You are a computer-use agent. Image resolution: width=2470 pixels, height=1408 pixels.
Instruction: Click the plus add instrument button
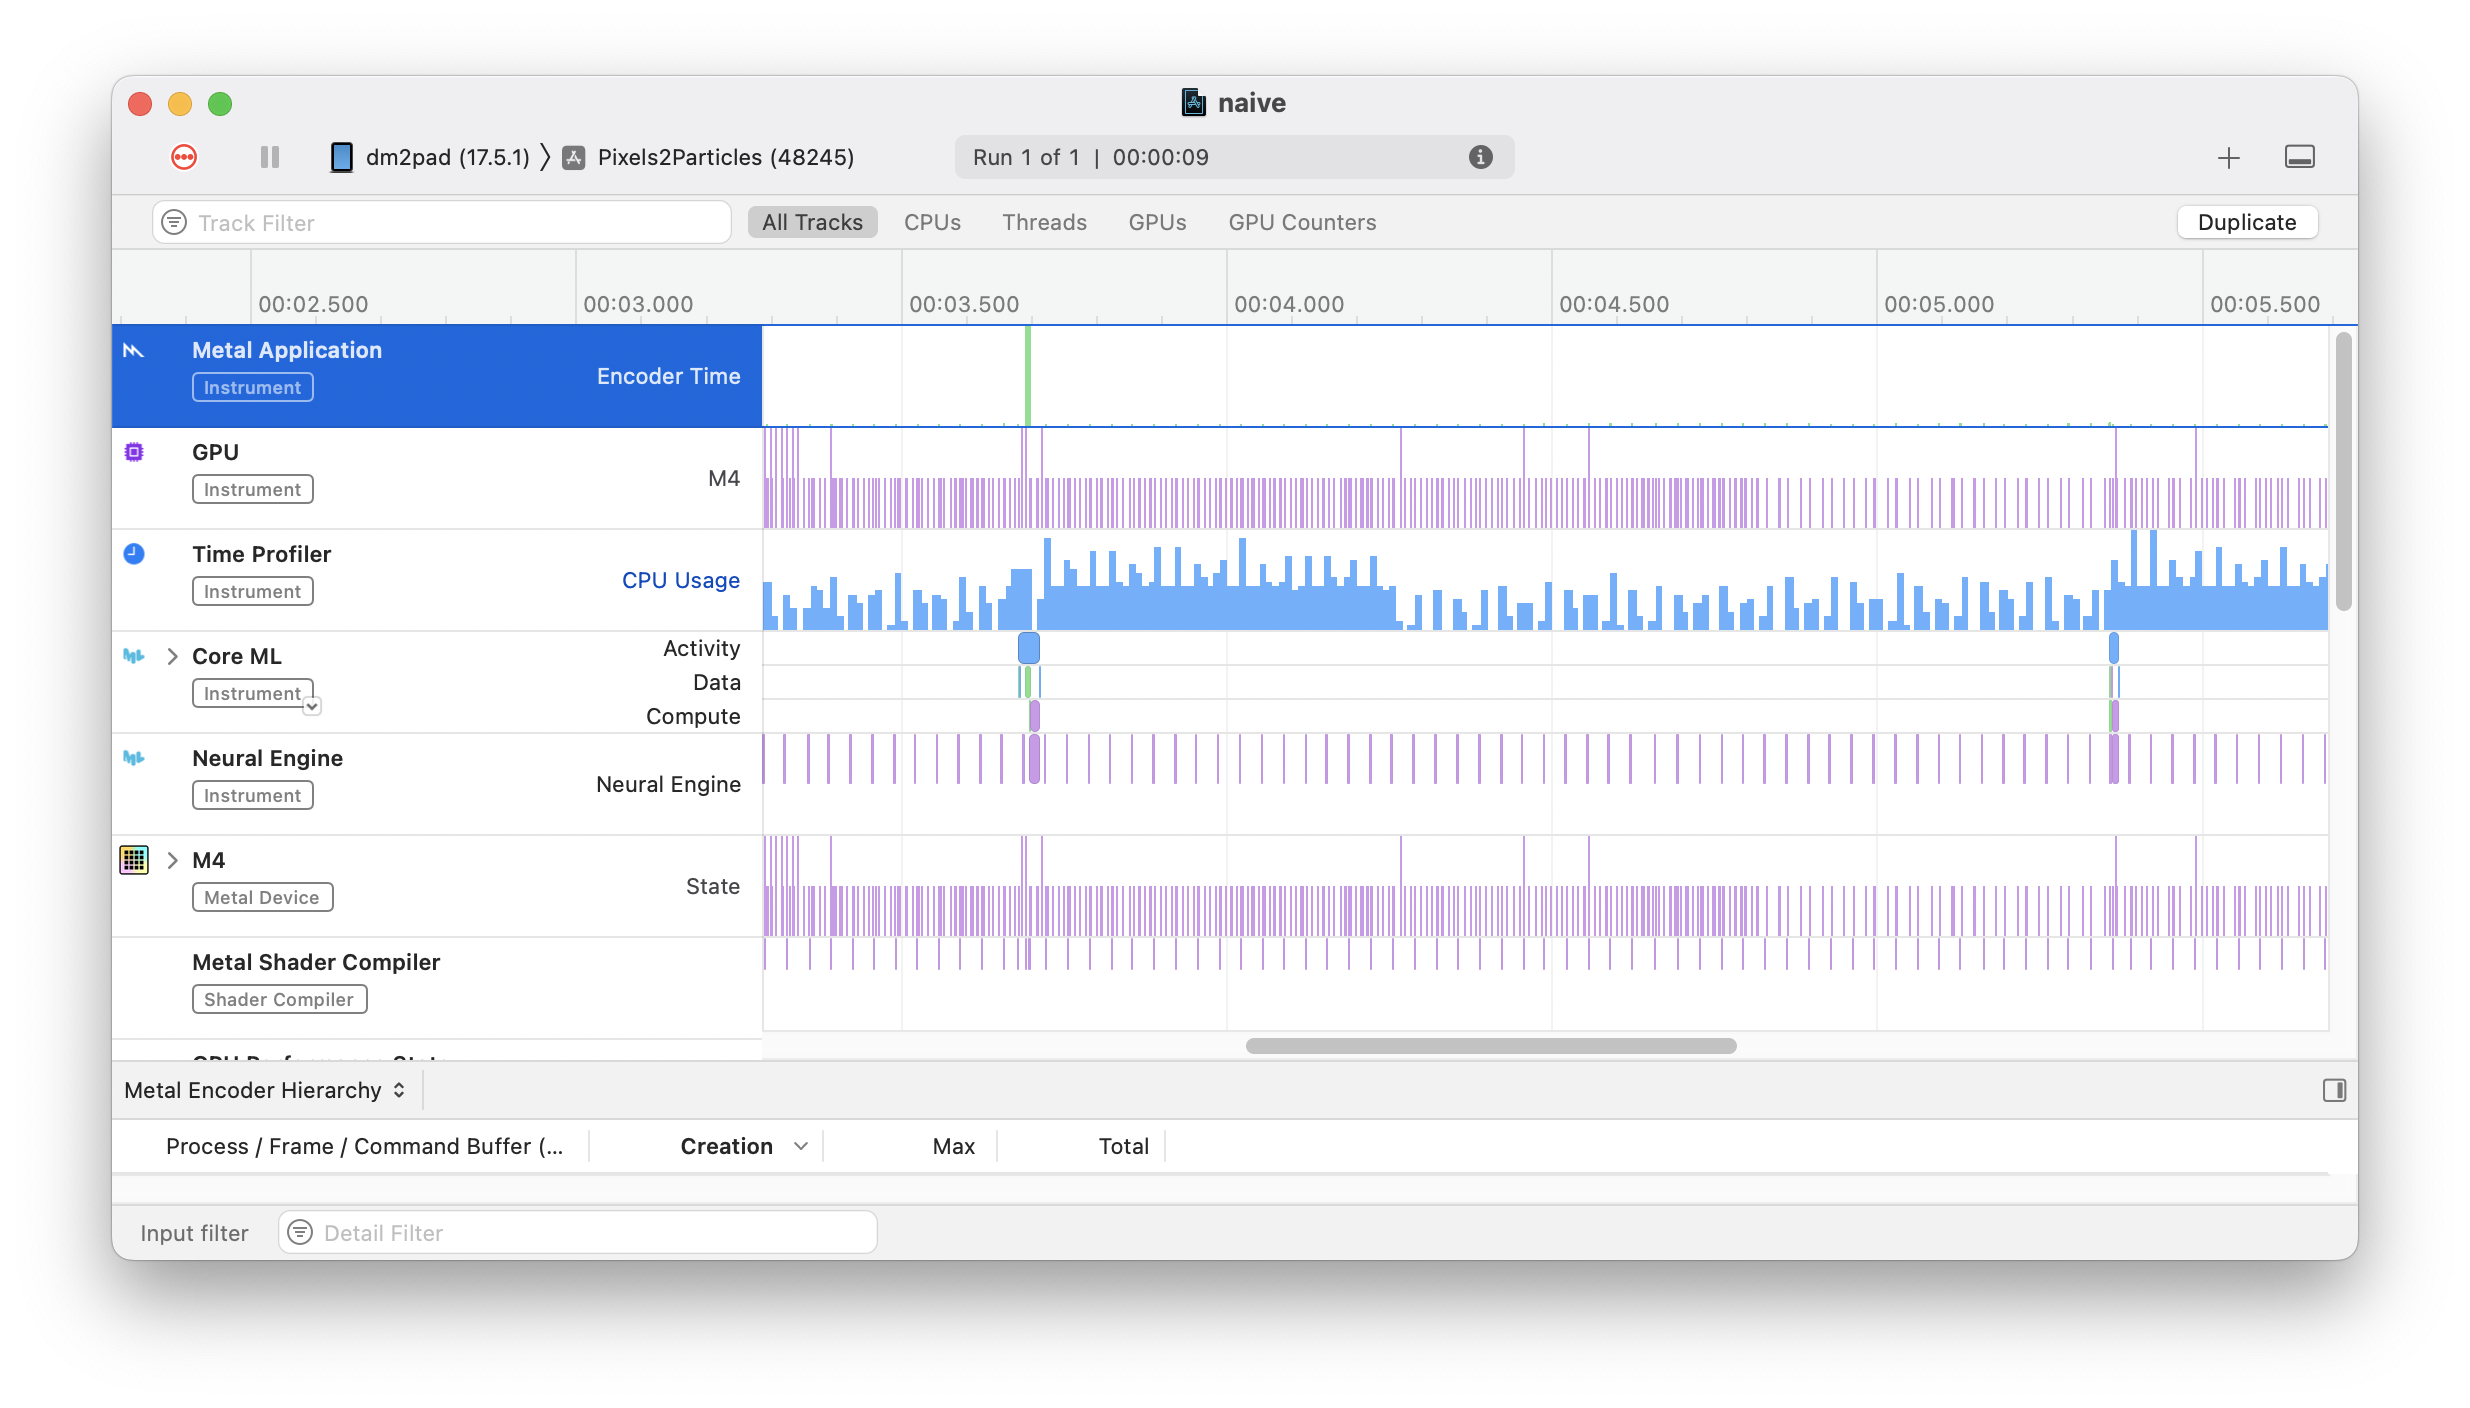pos(2228,158)
